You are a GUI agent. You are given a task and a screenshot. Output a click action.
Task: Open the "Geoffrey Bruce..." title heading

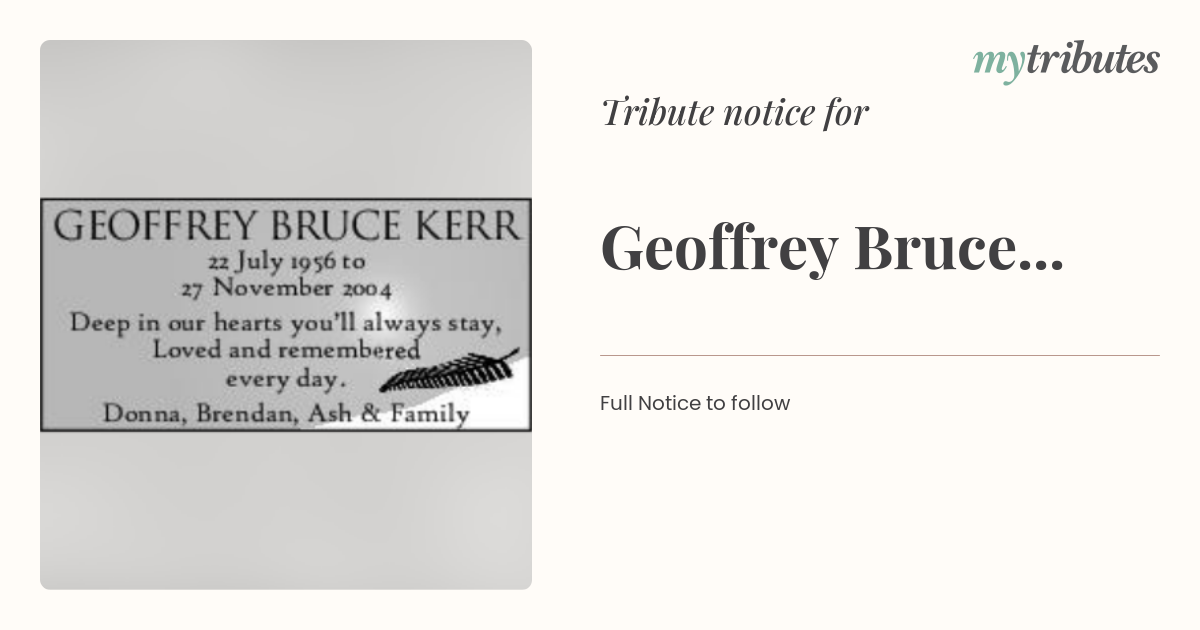point(832,249)
